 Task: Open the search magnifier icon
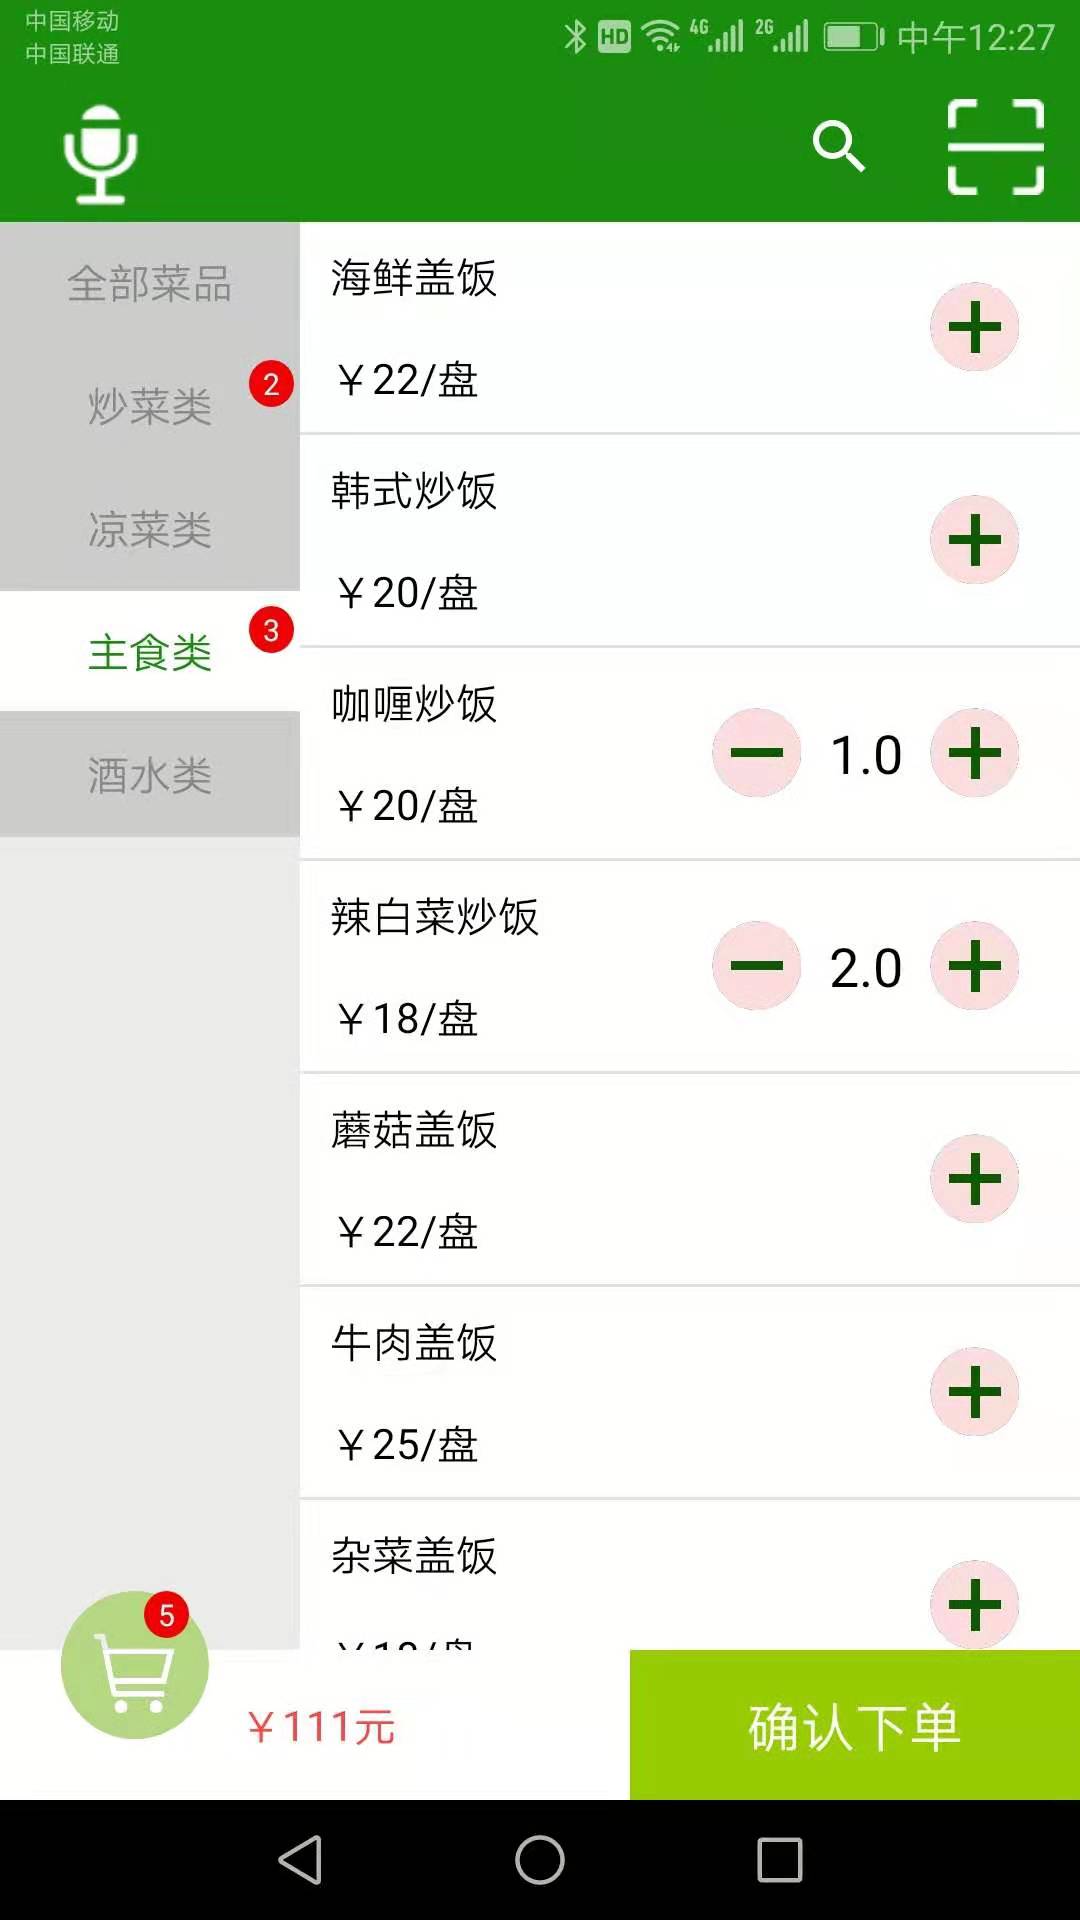(x=838, y=147)
